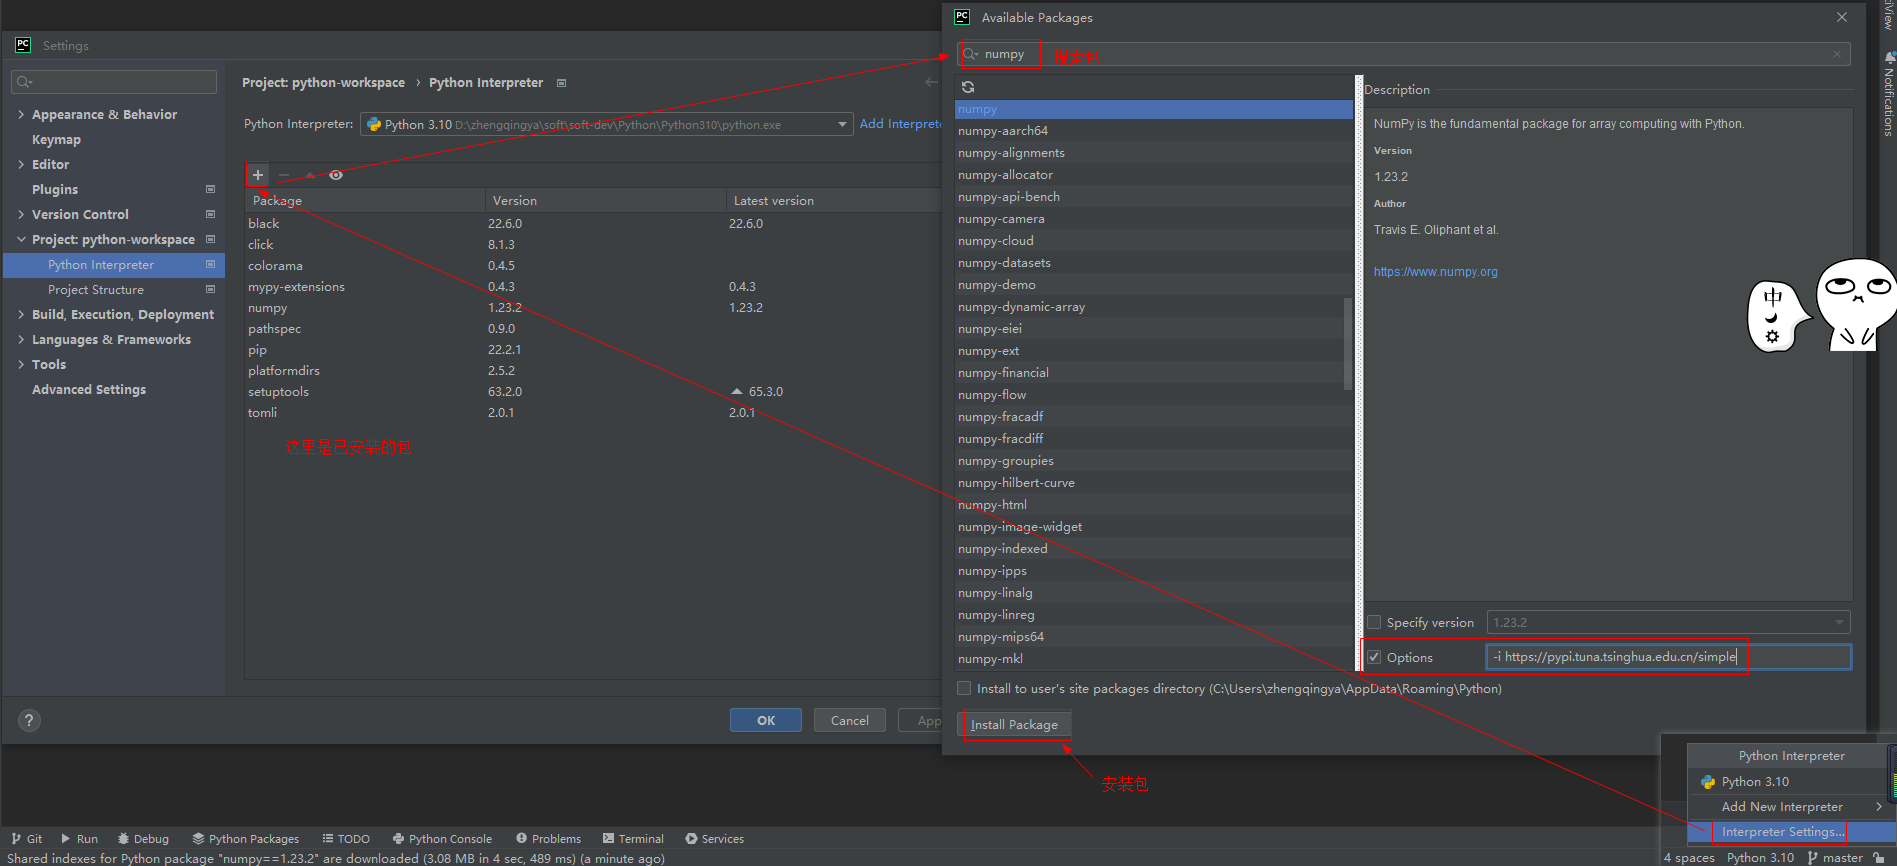The image size is (1897, 866).
Task: Choose Interpreter Settings... in popup
Action: 1782,831
